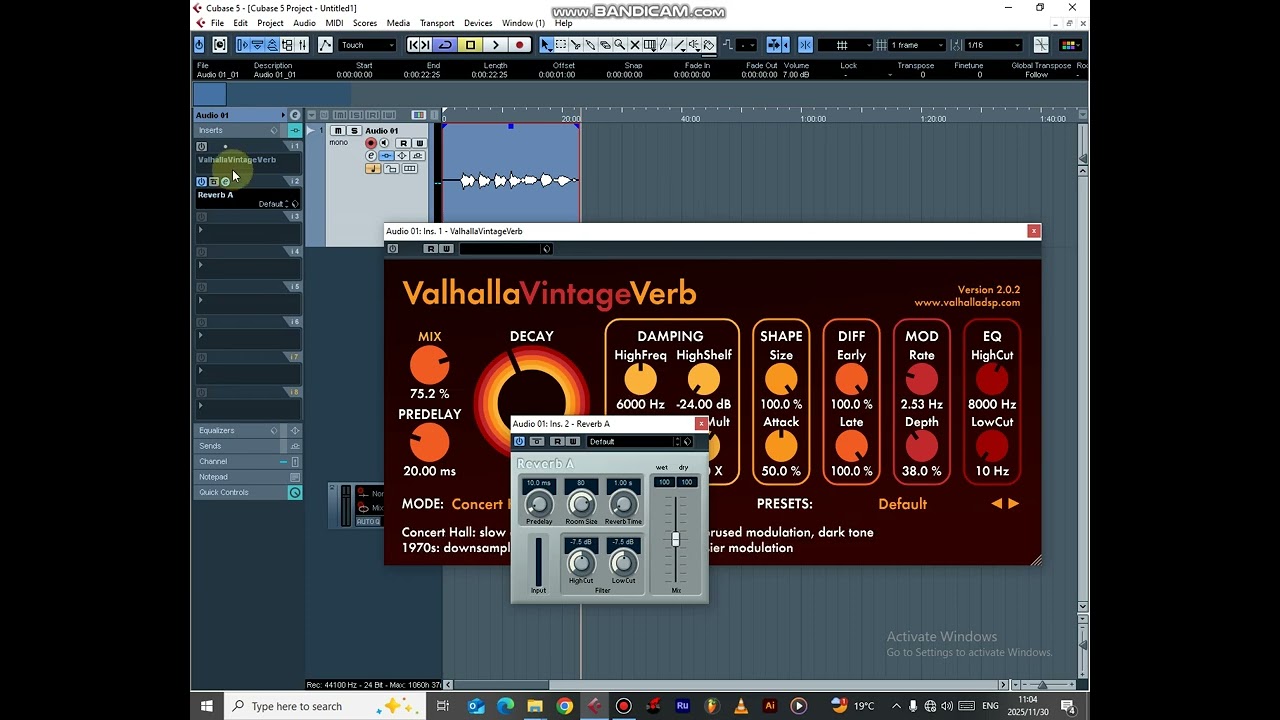The width and height of the screenshot is (1280, 720).
Task: Adjust the ValhallaVintageVerb MIX knob
Action: tap(429, 366)
